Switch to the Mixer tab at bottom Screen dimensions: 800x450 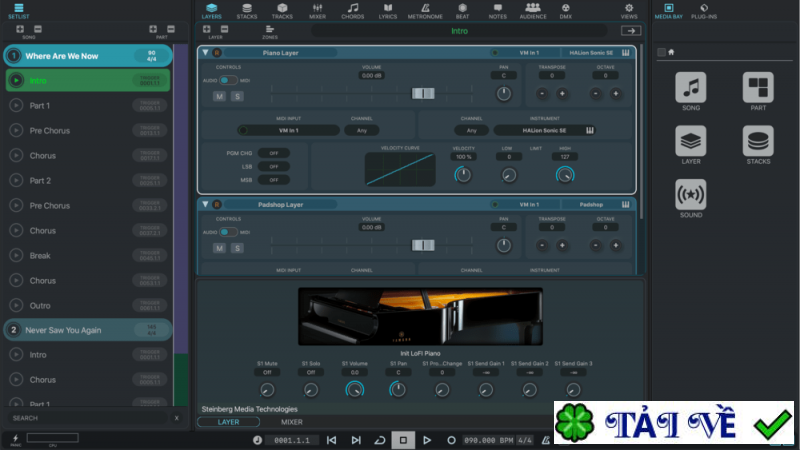point(292,422)
